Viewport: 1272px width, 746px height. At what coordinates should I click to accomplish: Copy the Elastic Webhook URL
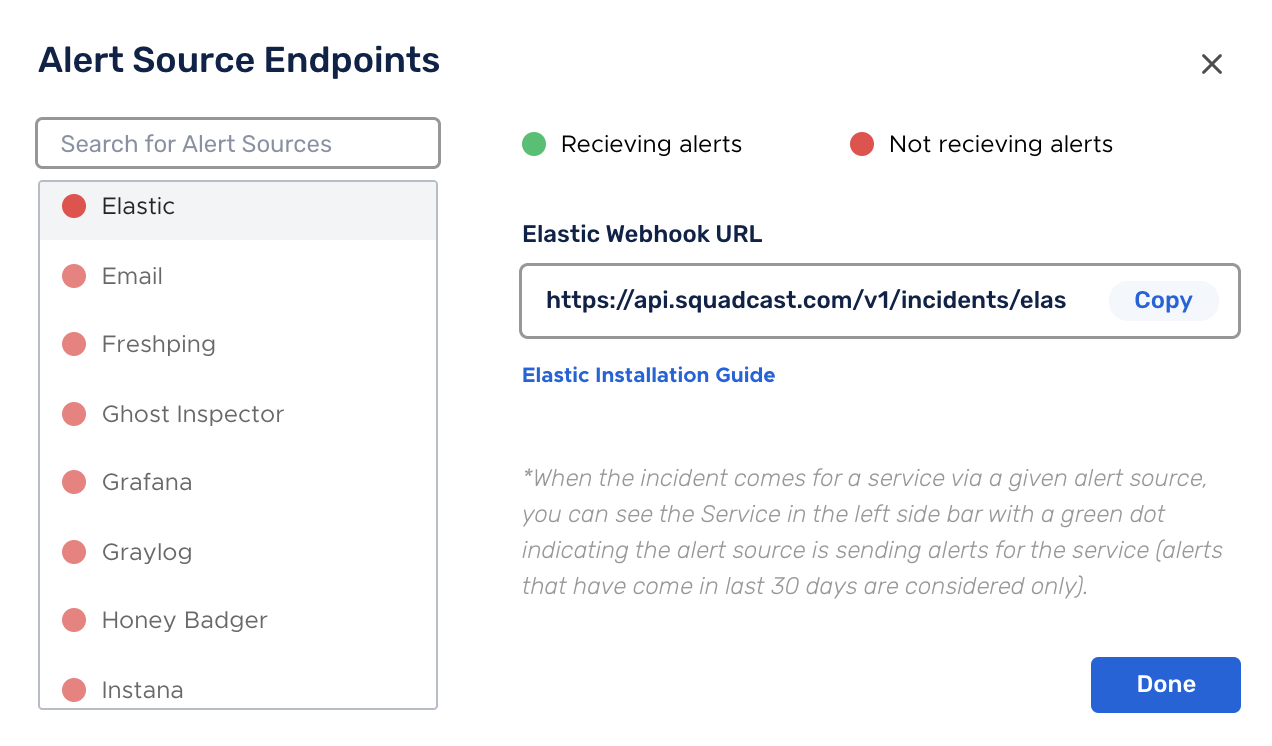[1163, 301]
